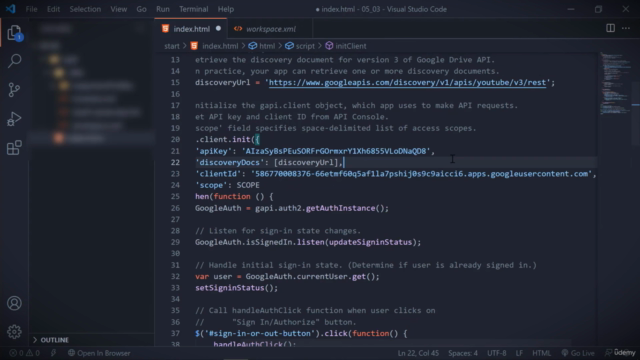The width and height of the screenshot is (640, 360).
Task: Click HTML language mode selector
Action: (541, 353)
